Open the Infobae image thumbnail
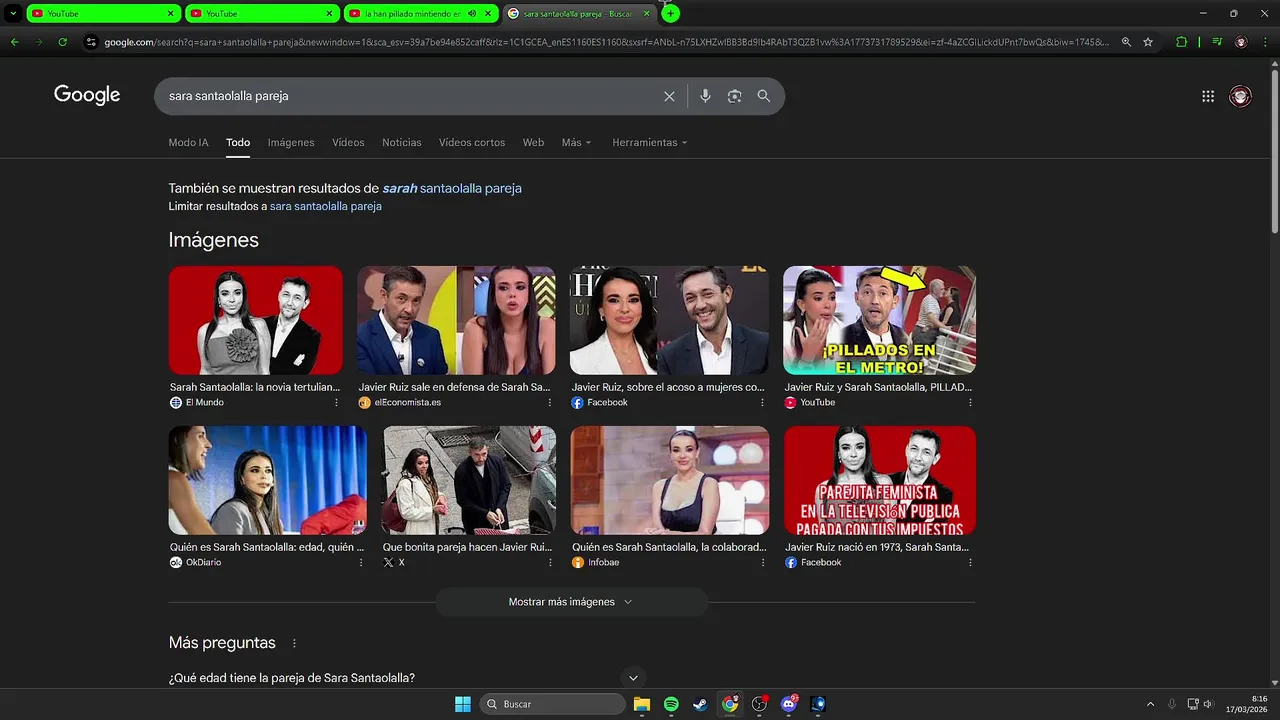1280x720 pixels. 670,480
